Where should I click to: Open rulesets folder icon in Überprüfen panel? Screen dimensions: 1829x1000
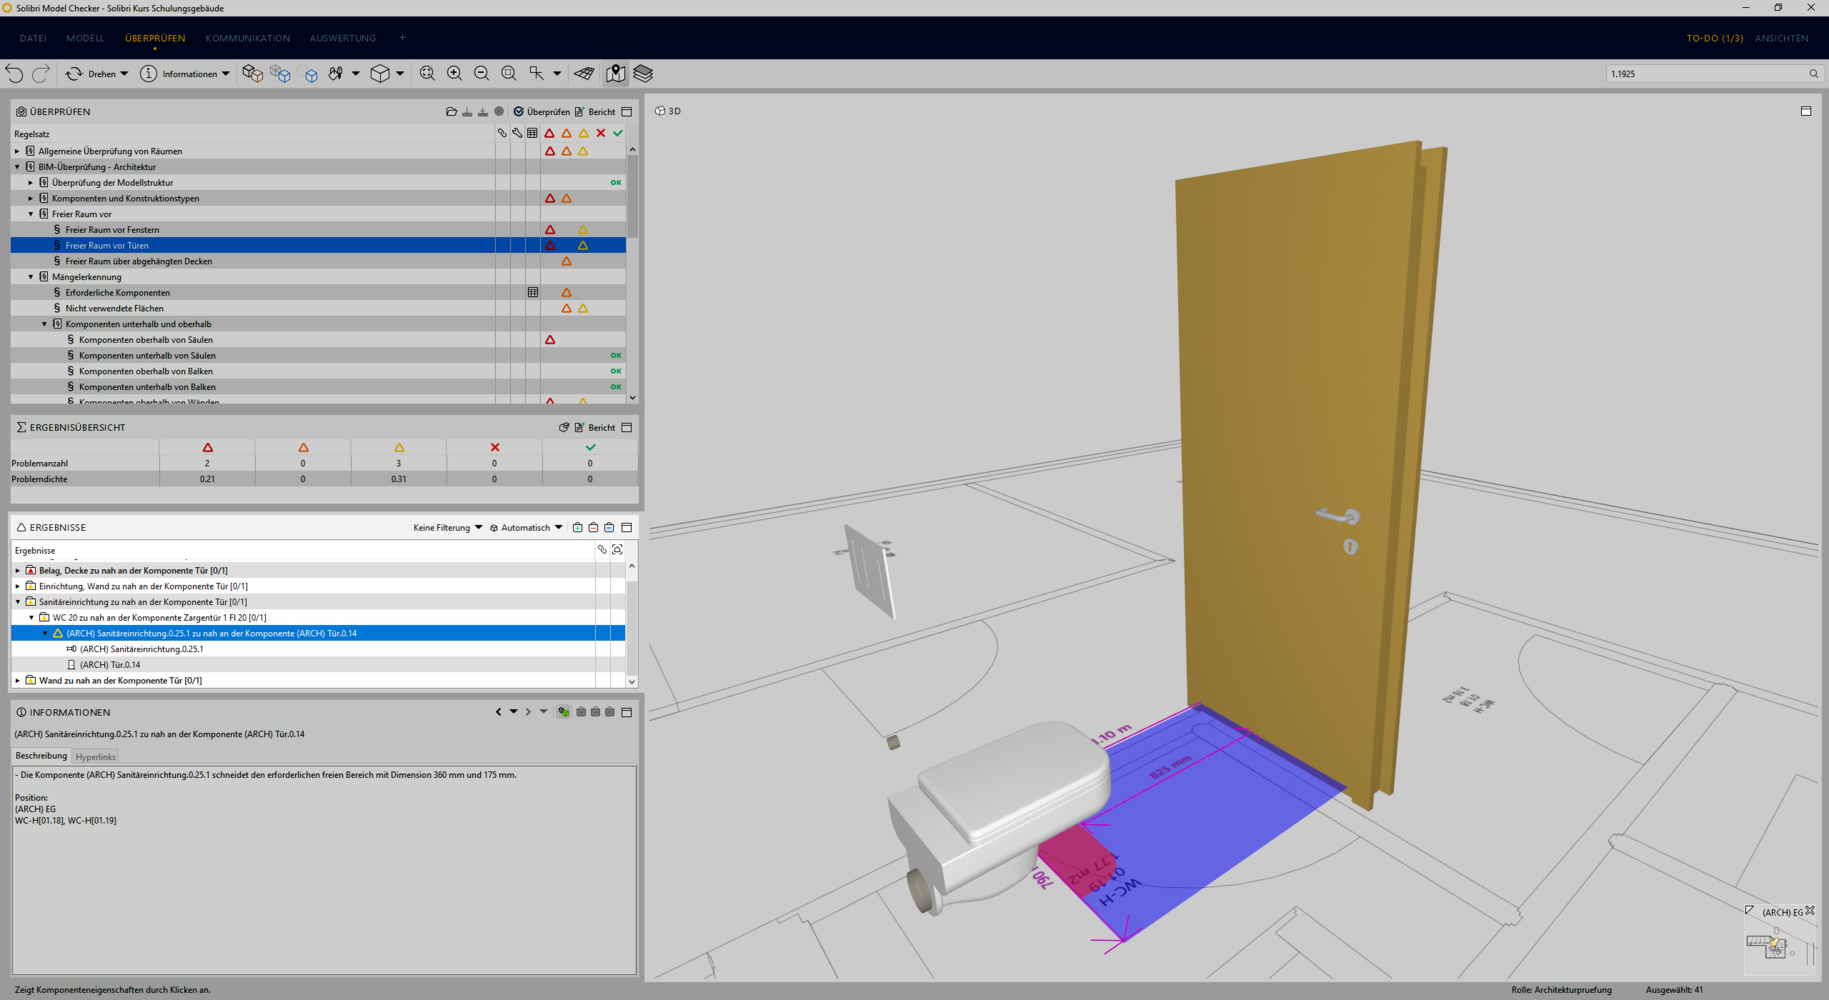click(x=451, y=112)
